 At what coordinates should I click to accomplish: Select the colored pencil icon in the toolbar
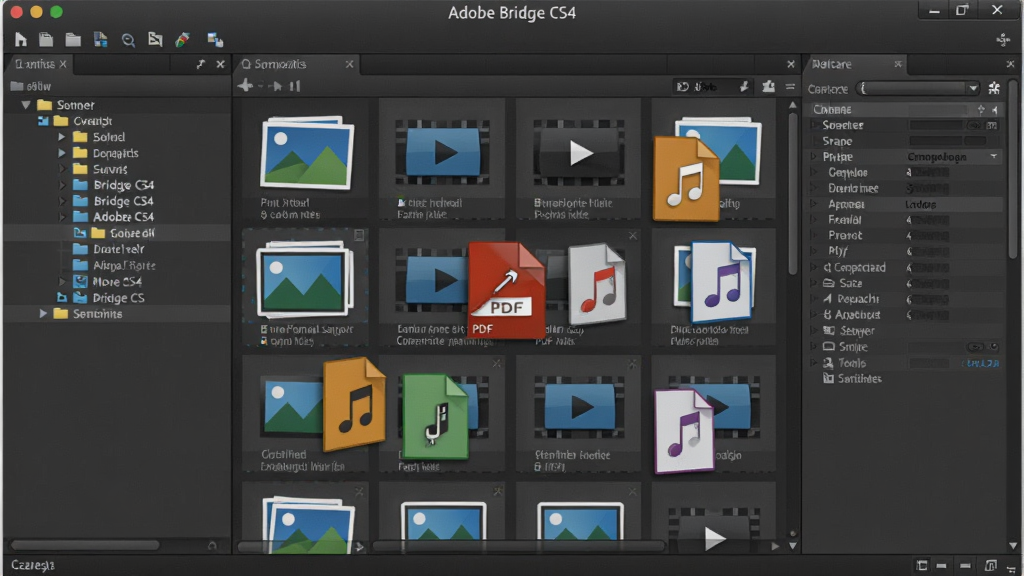[182, 40]
